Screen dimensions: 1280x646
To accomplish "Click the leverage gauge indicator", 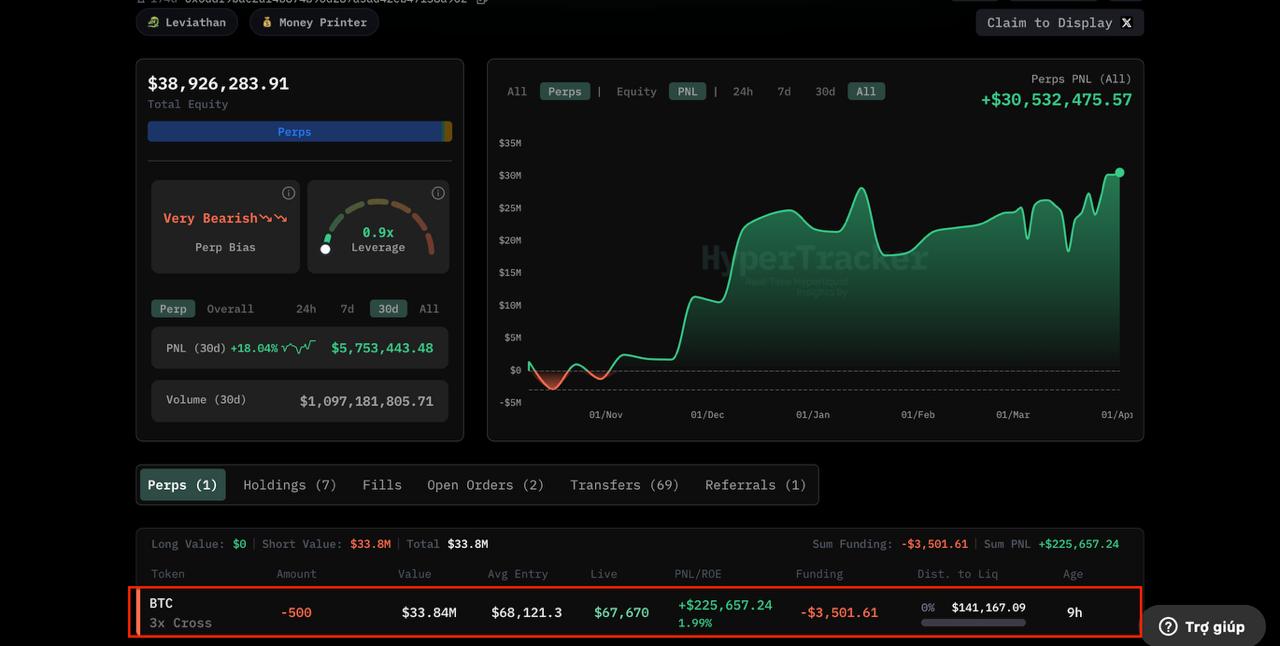I will (x=325, y=248).
